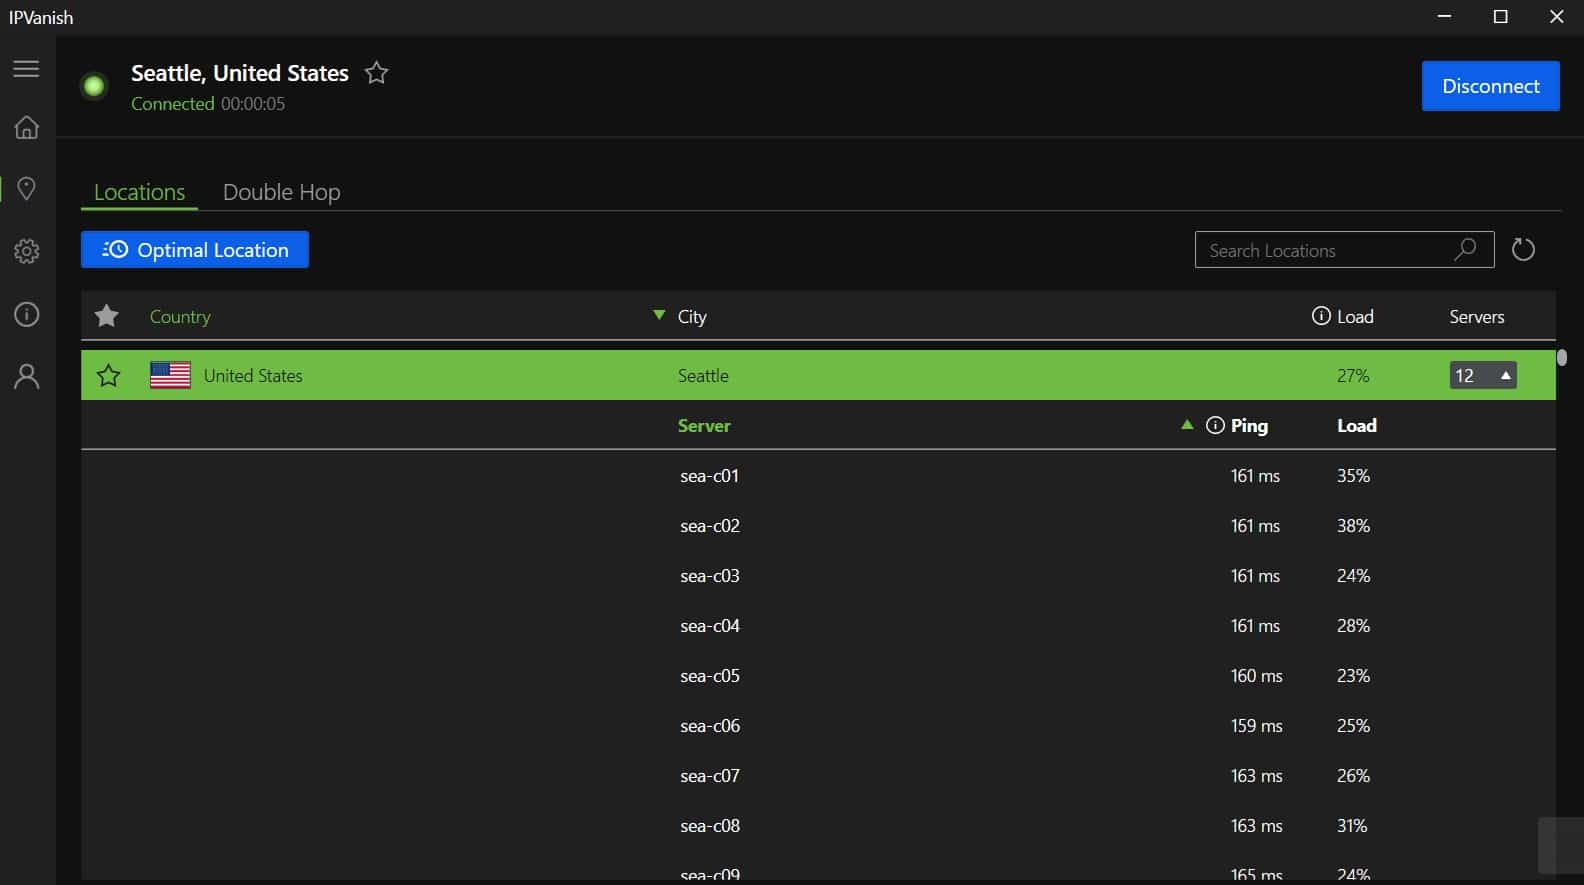Click the Load info icon in header
This screenshot has width=1584, height=885.
[x=1321, y=316]
